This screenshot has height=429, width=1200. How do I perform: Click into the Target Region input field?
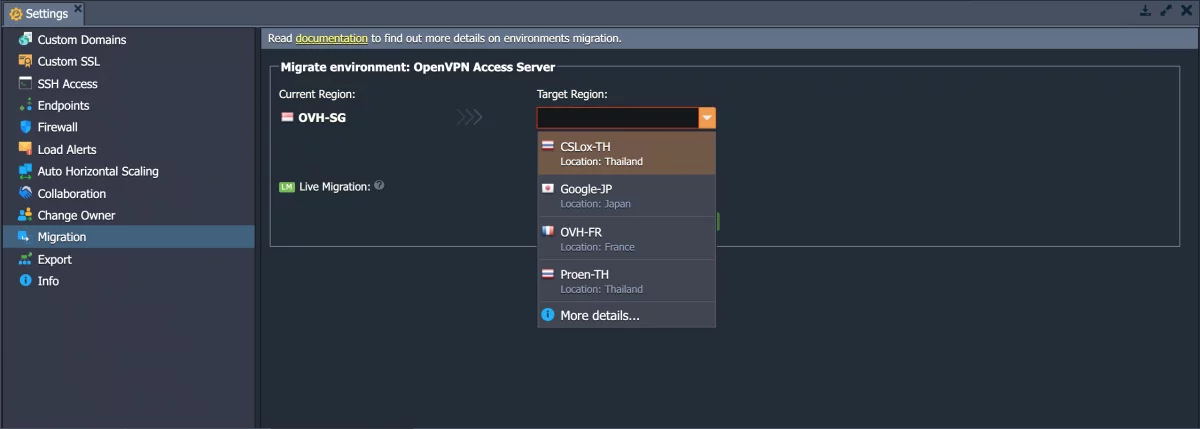point(618,118)
